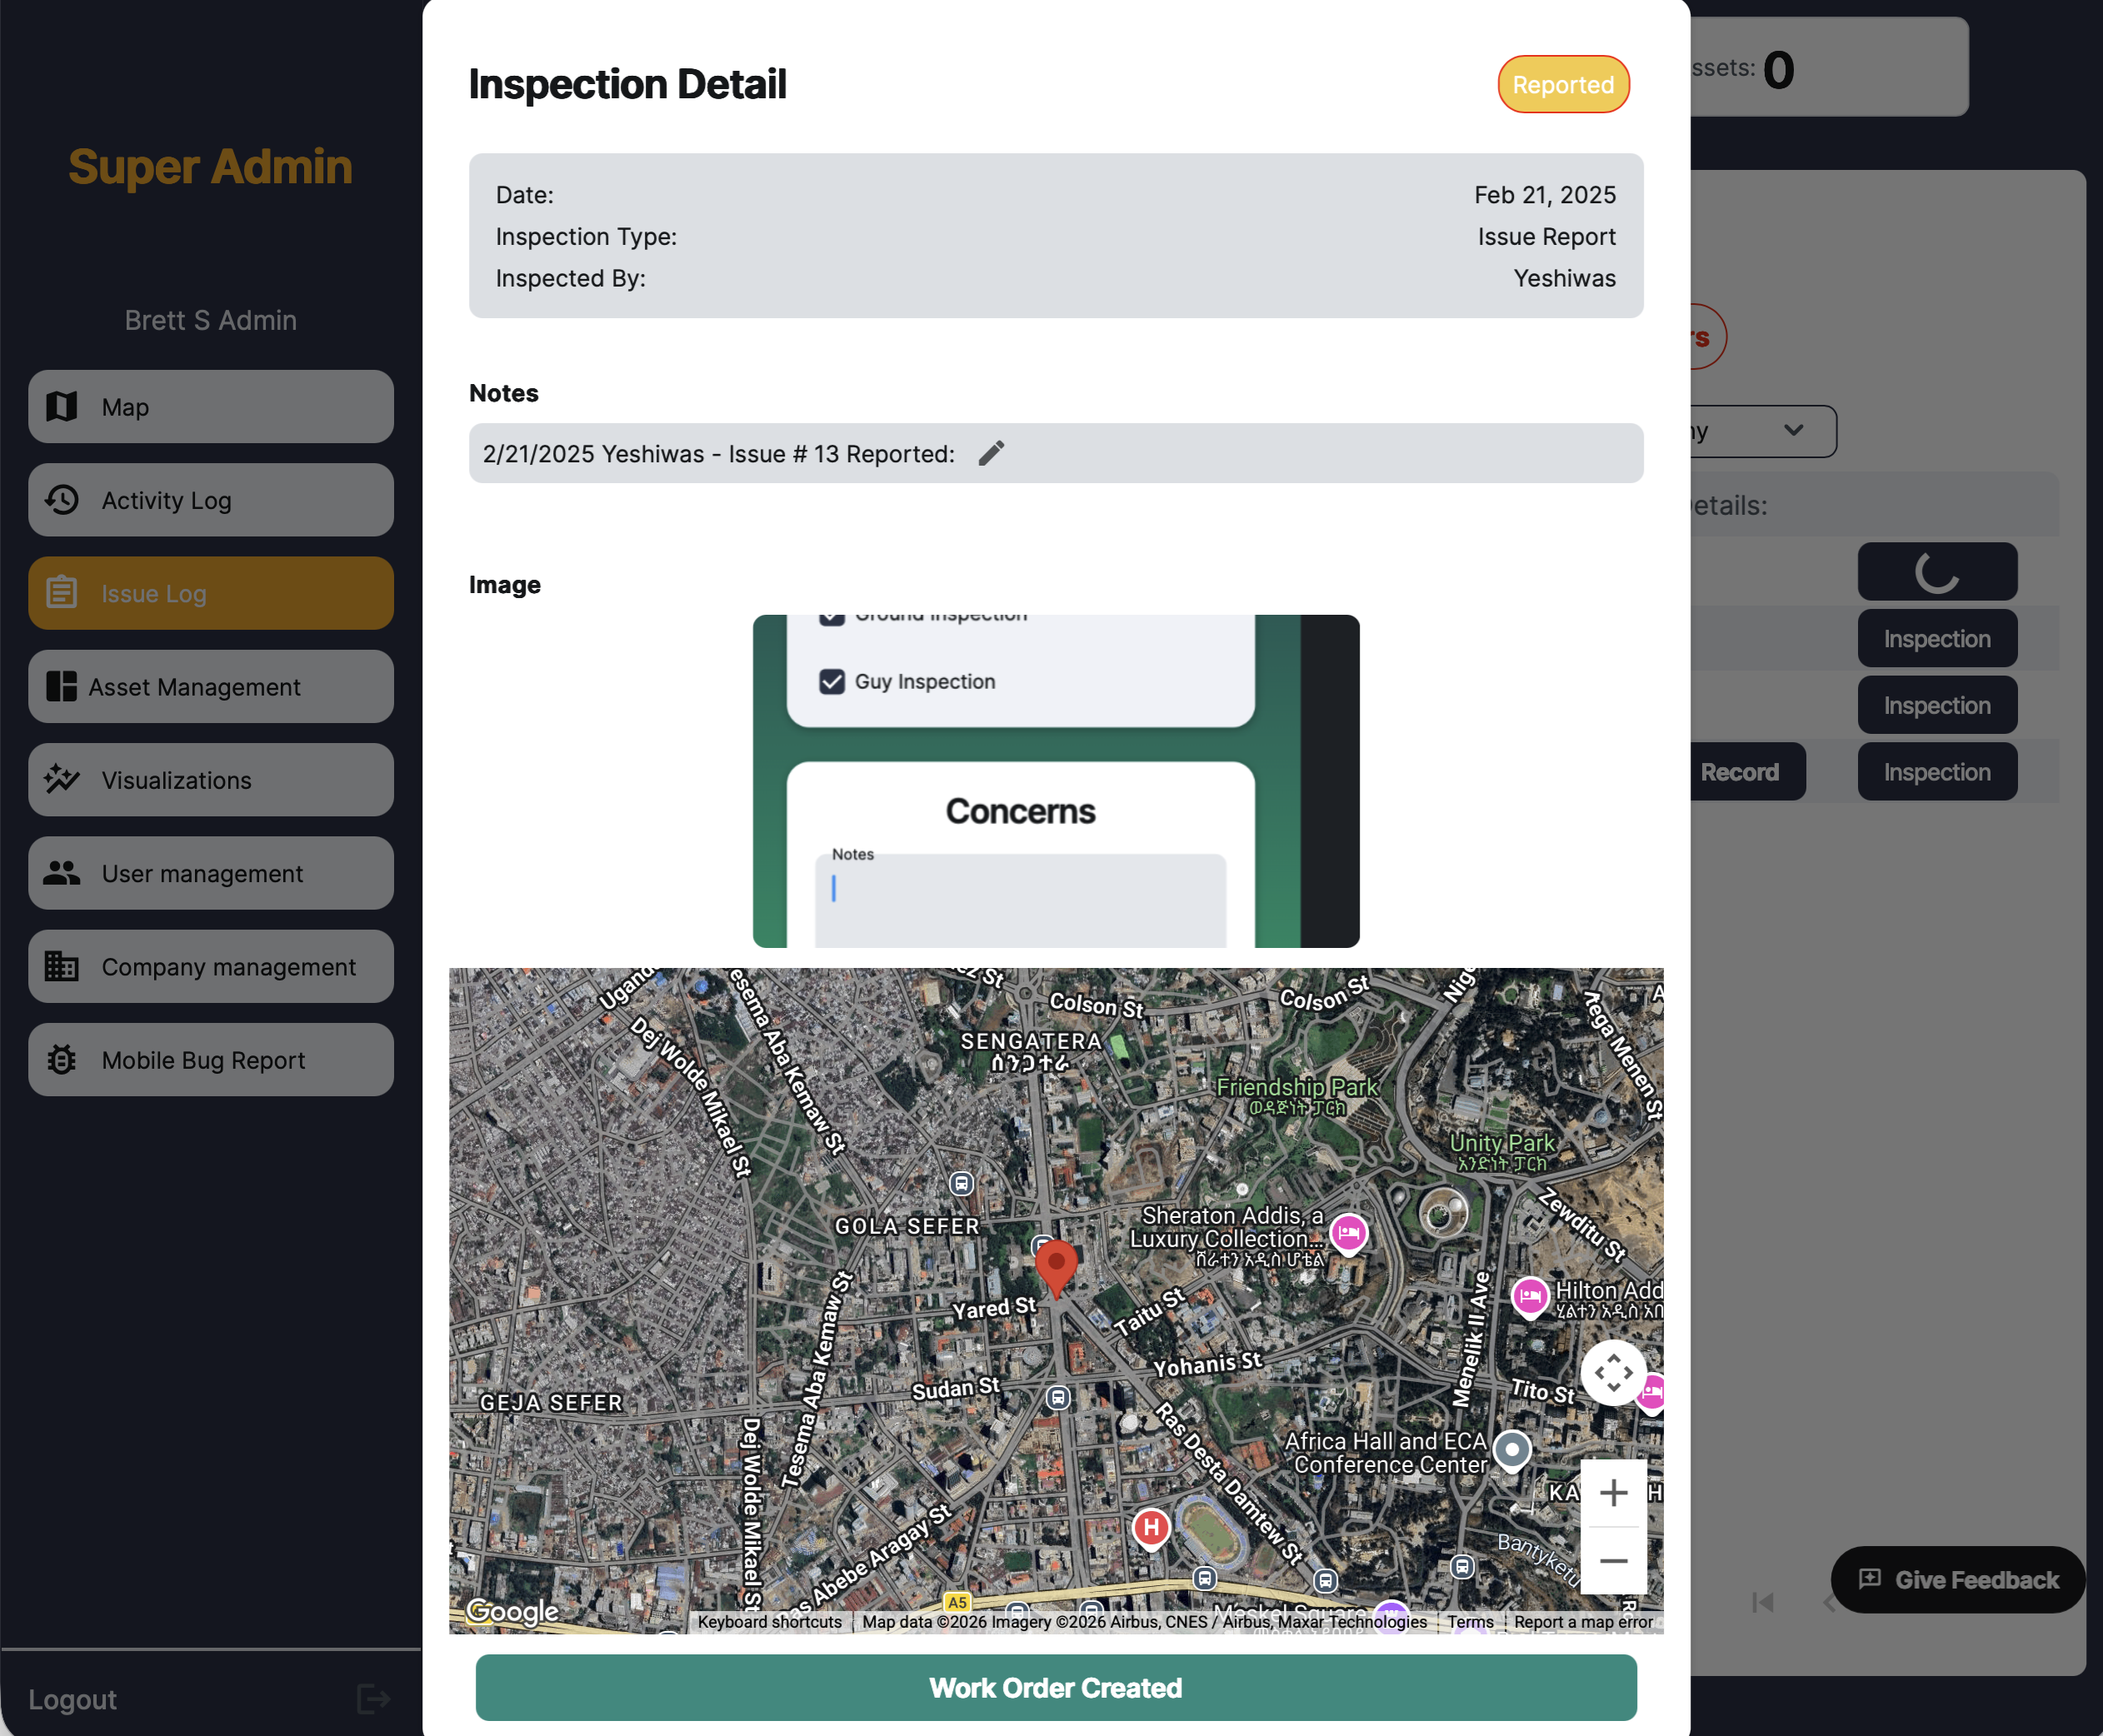
Task: Click the Give Feedback button
Action: click(1956, 1580)
